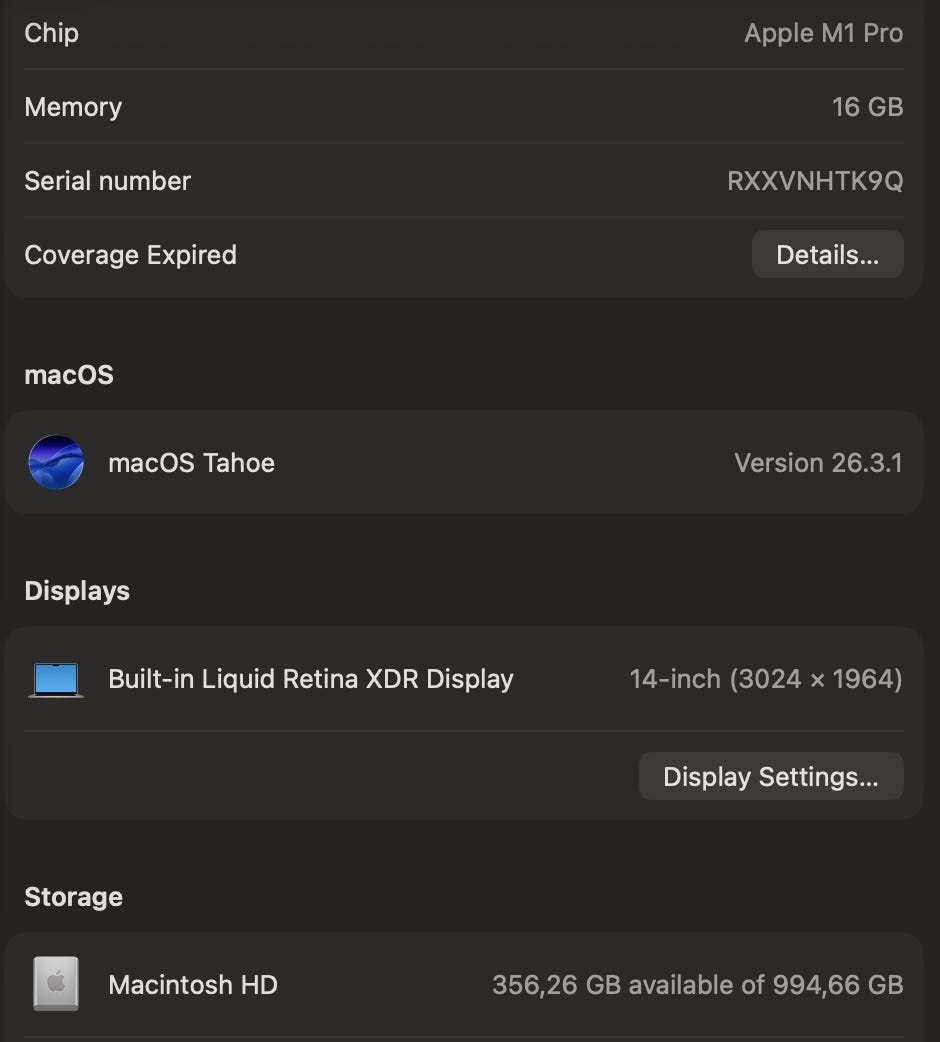Select the serial number RXXVNHTK9Q
This screenshot has width=940, height=1042.
point(814,181)
